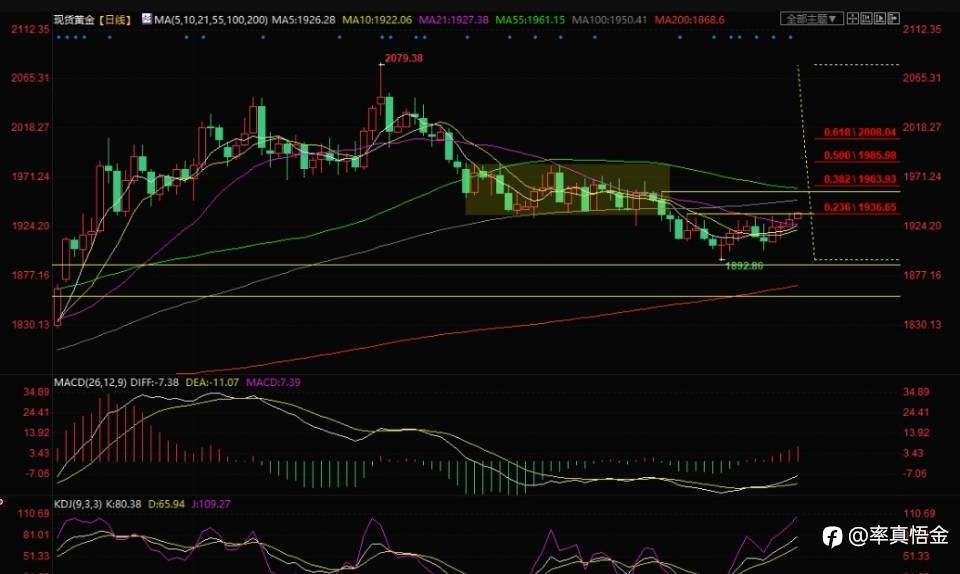960x574 pixels.
Task: Click the yellow shaded consolidation rectangle
Action: click(568, 188)
